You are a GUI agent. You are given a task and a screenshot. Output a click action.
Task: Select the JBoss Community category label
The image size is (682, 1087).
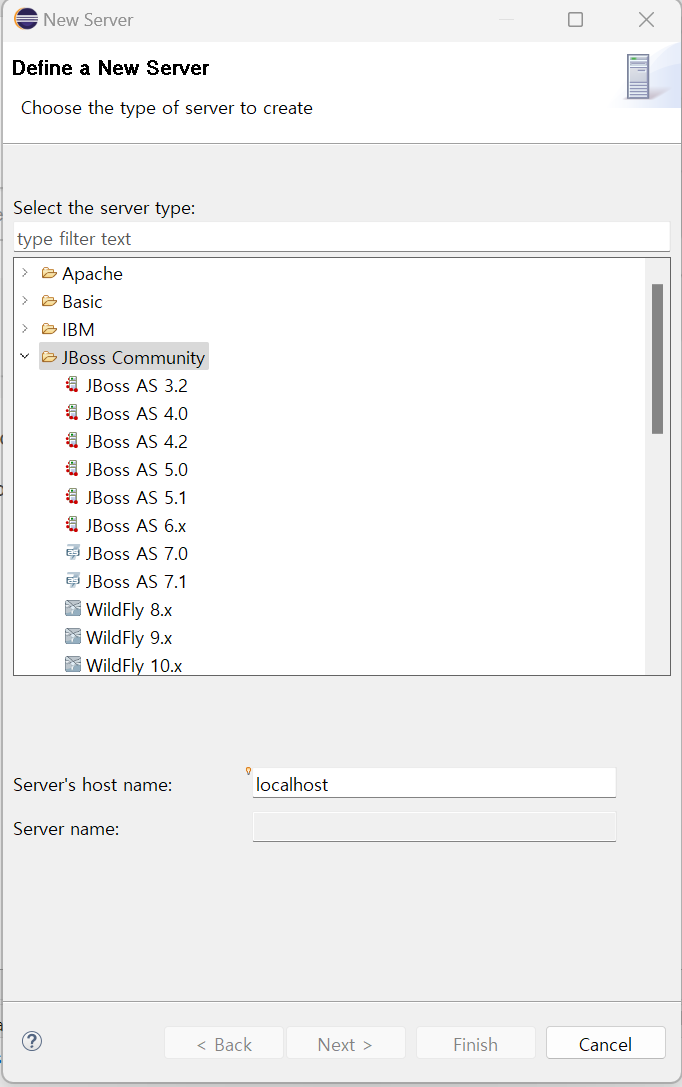point(133,358)
